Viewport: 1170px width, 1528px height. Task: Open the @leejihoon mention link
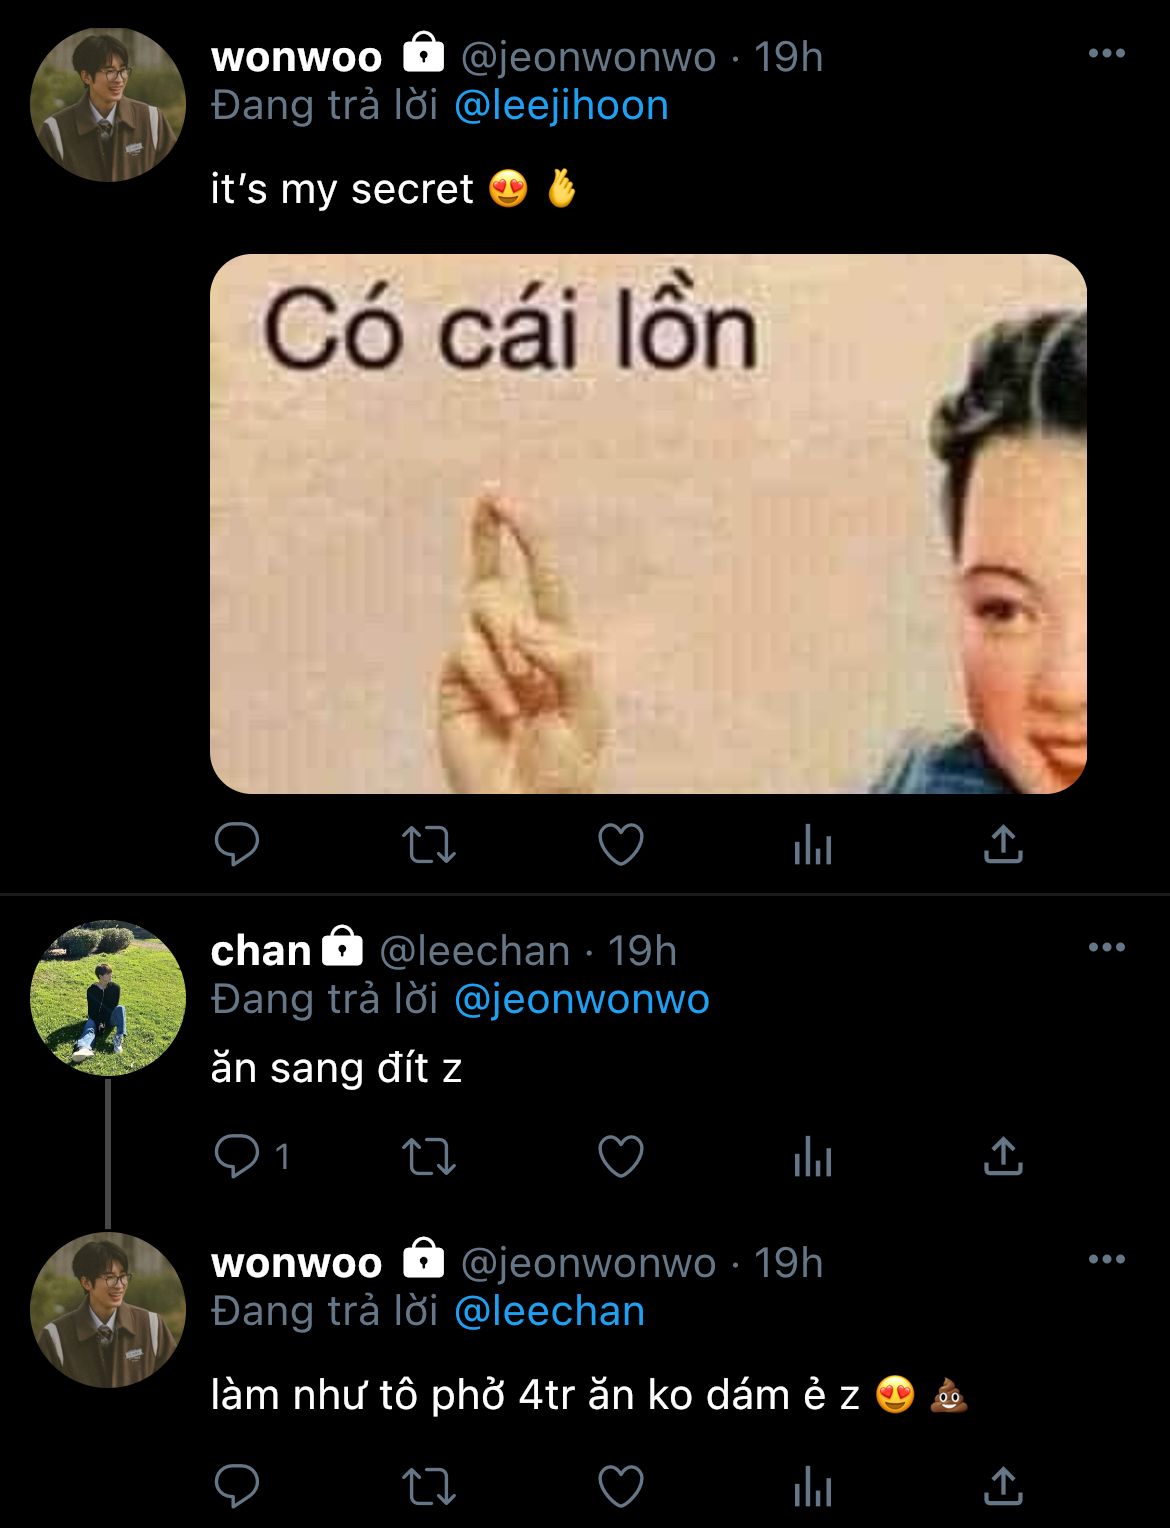pyautogui.click(x=561, y=106)
